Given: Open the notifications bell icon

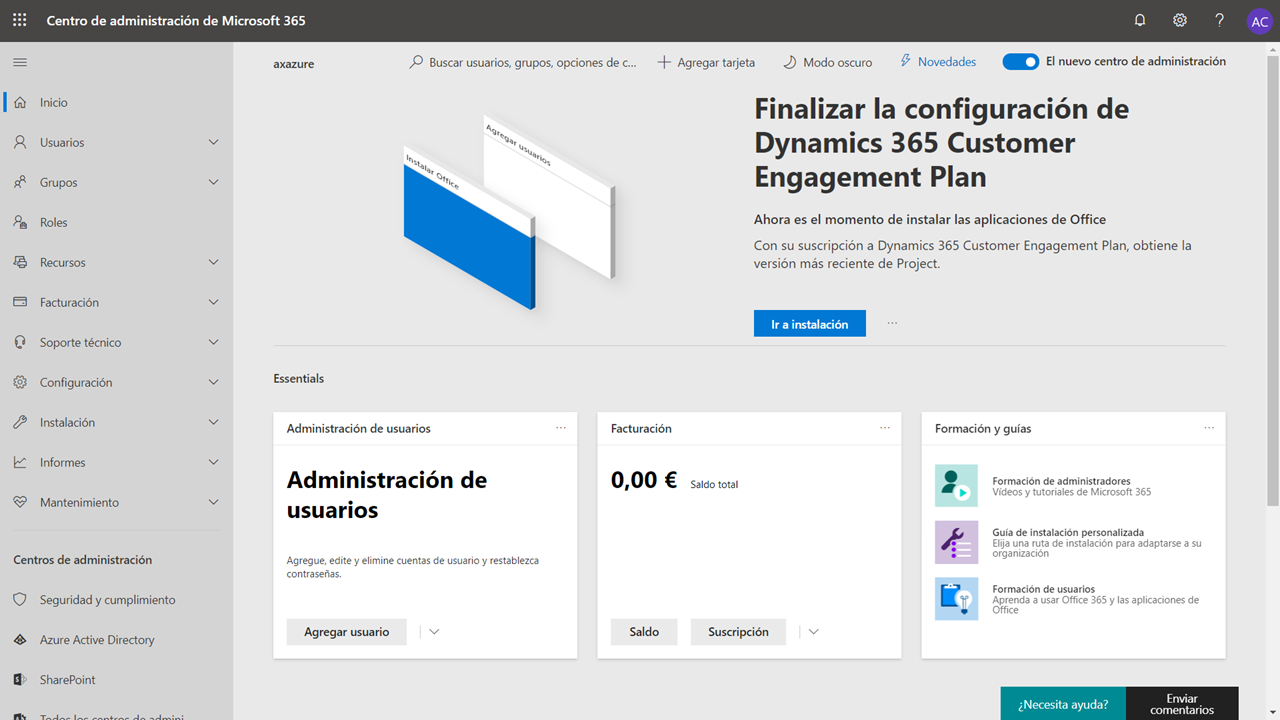Looking at the screenshot, I should click(1140, 20).
